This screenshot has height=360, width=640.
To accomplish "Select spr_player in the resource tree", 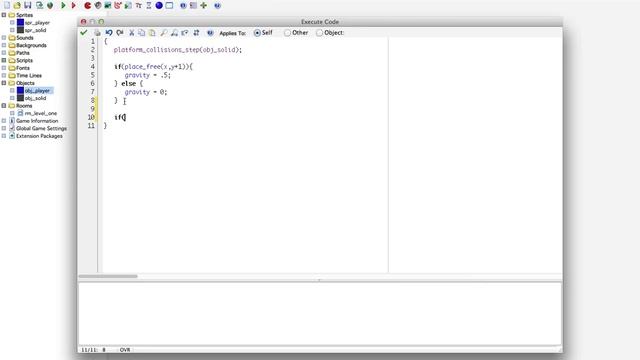I will pyautogui.click(x=37, y=22).
